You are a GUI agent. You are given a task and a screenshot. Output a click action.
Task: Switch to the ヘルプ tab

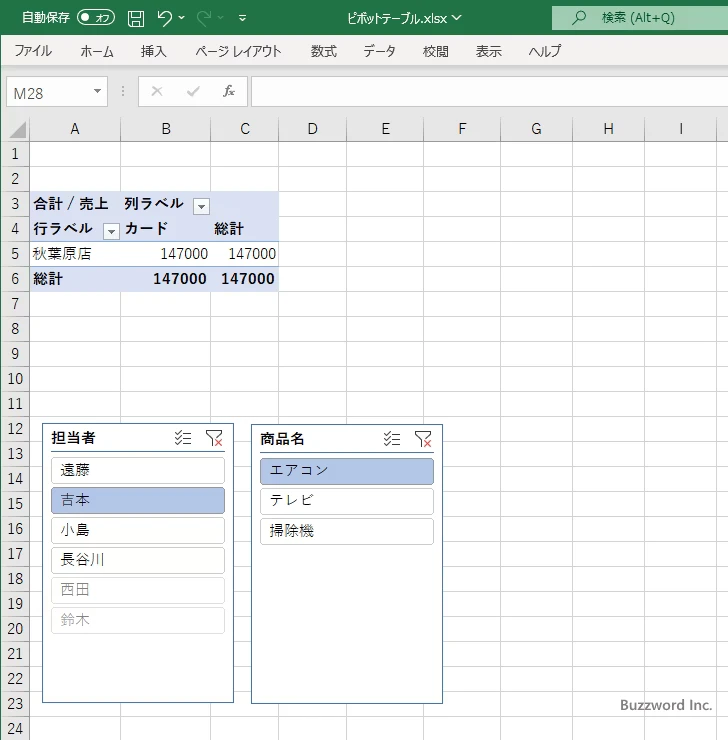pyautogui.click(x=545, y=51)
